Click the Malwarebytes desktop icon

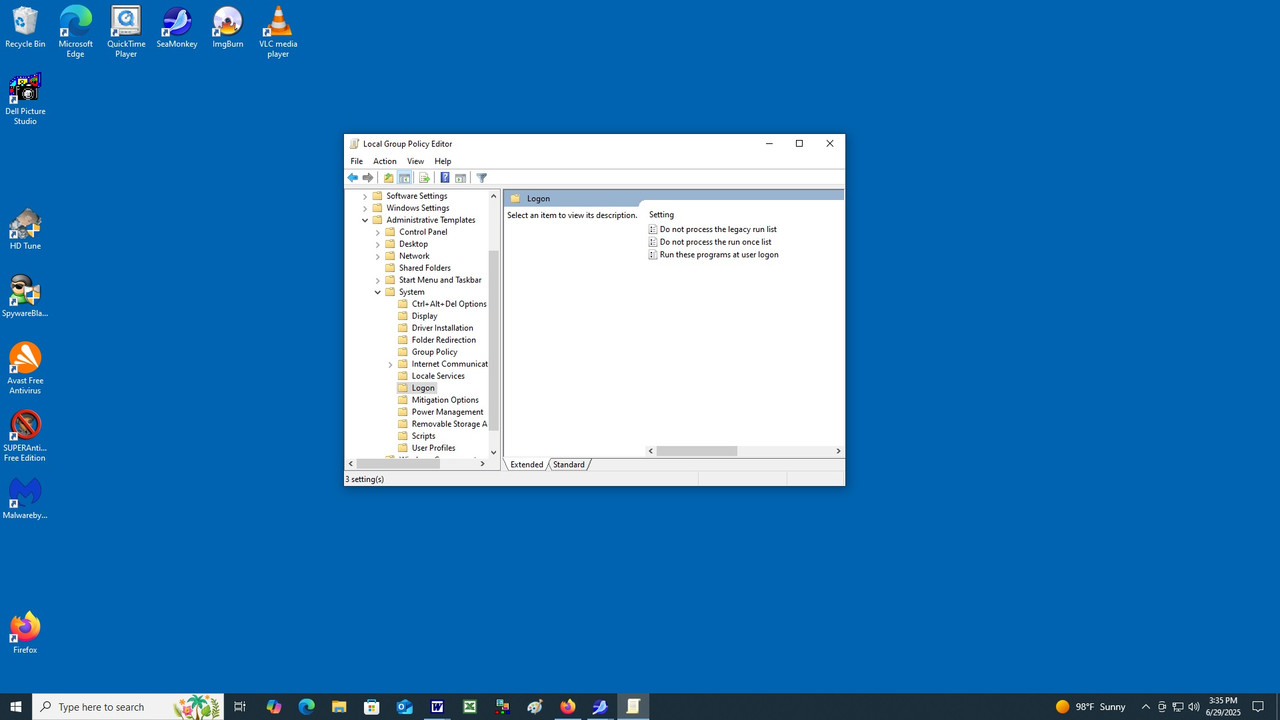point(25,499)
